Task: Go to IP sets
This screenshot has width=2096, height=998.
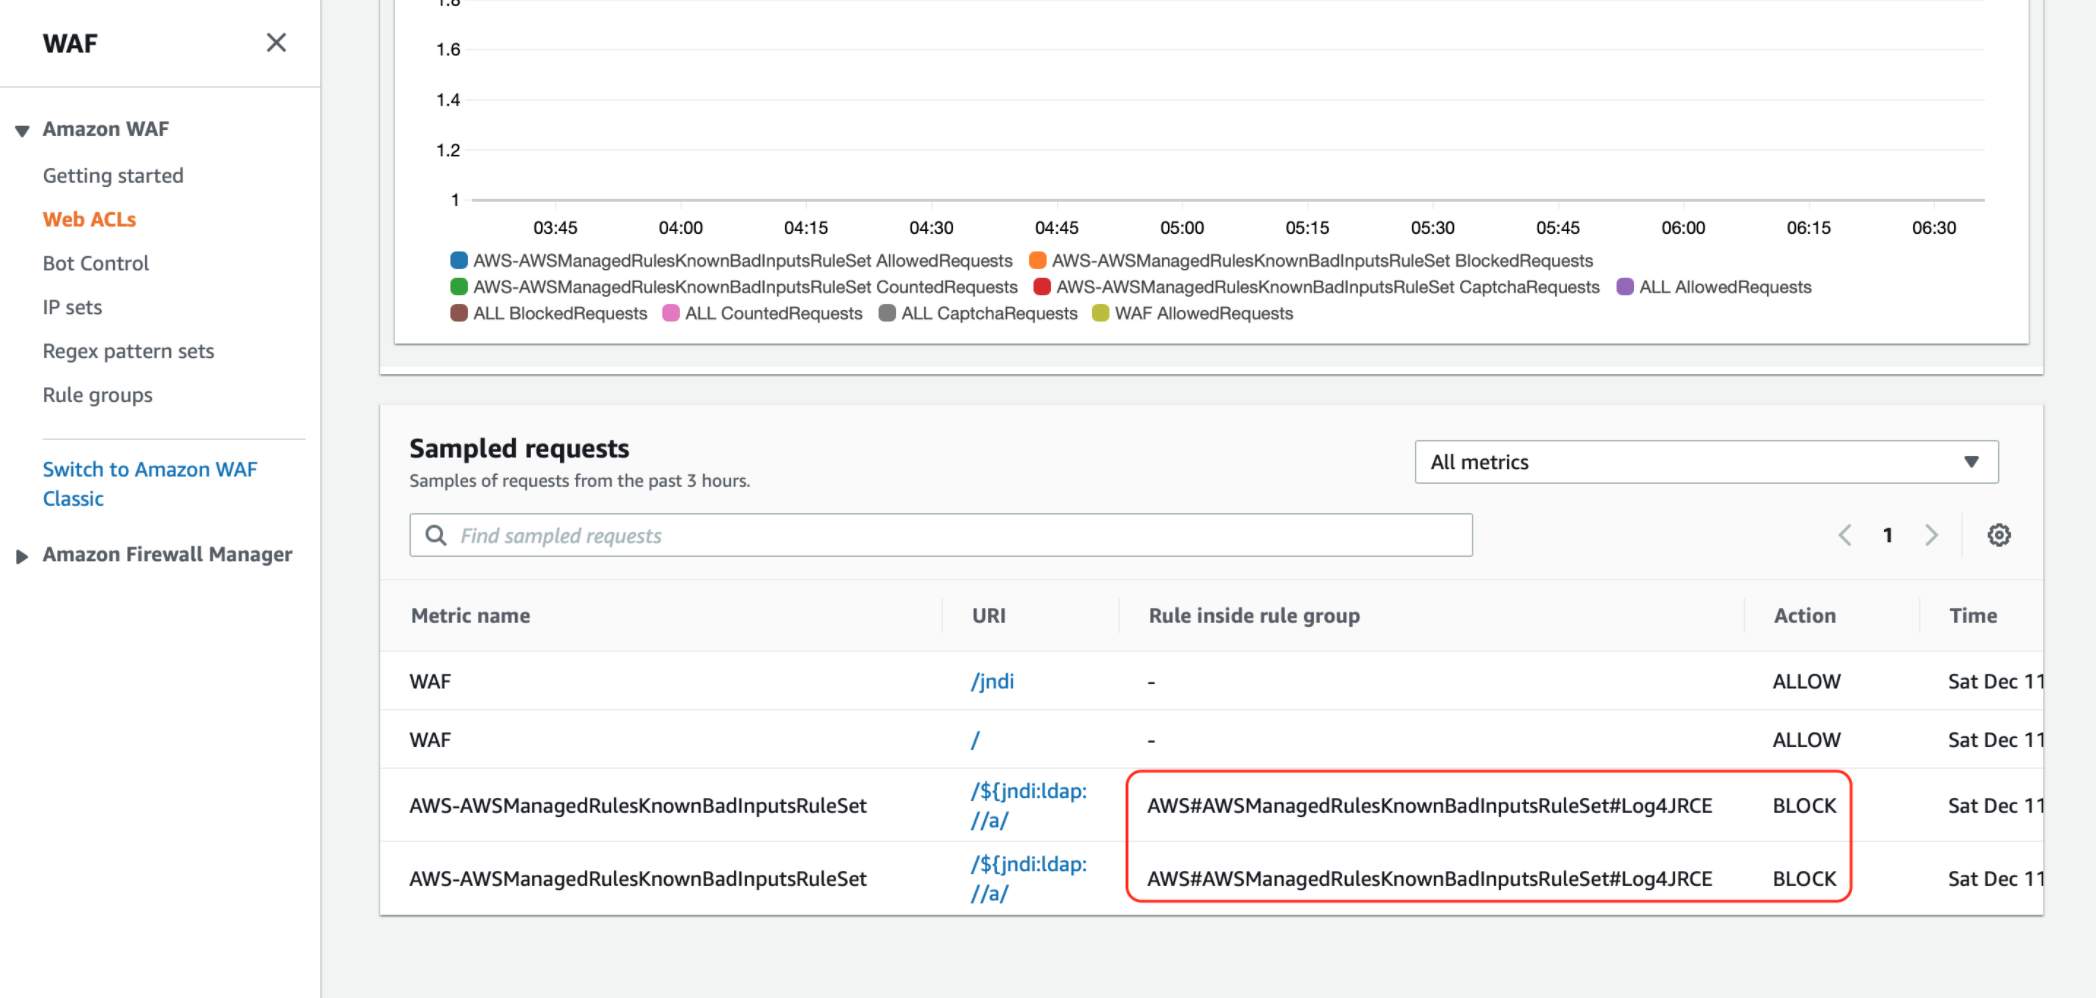Action: coord(72,307)
